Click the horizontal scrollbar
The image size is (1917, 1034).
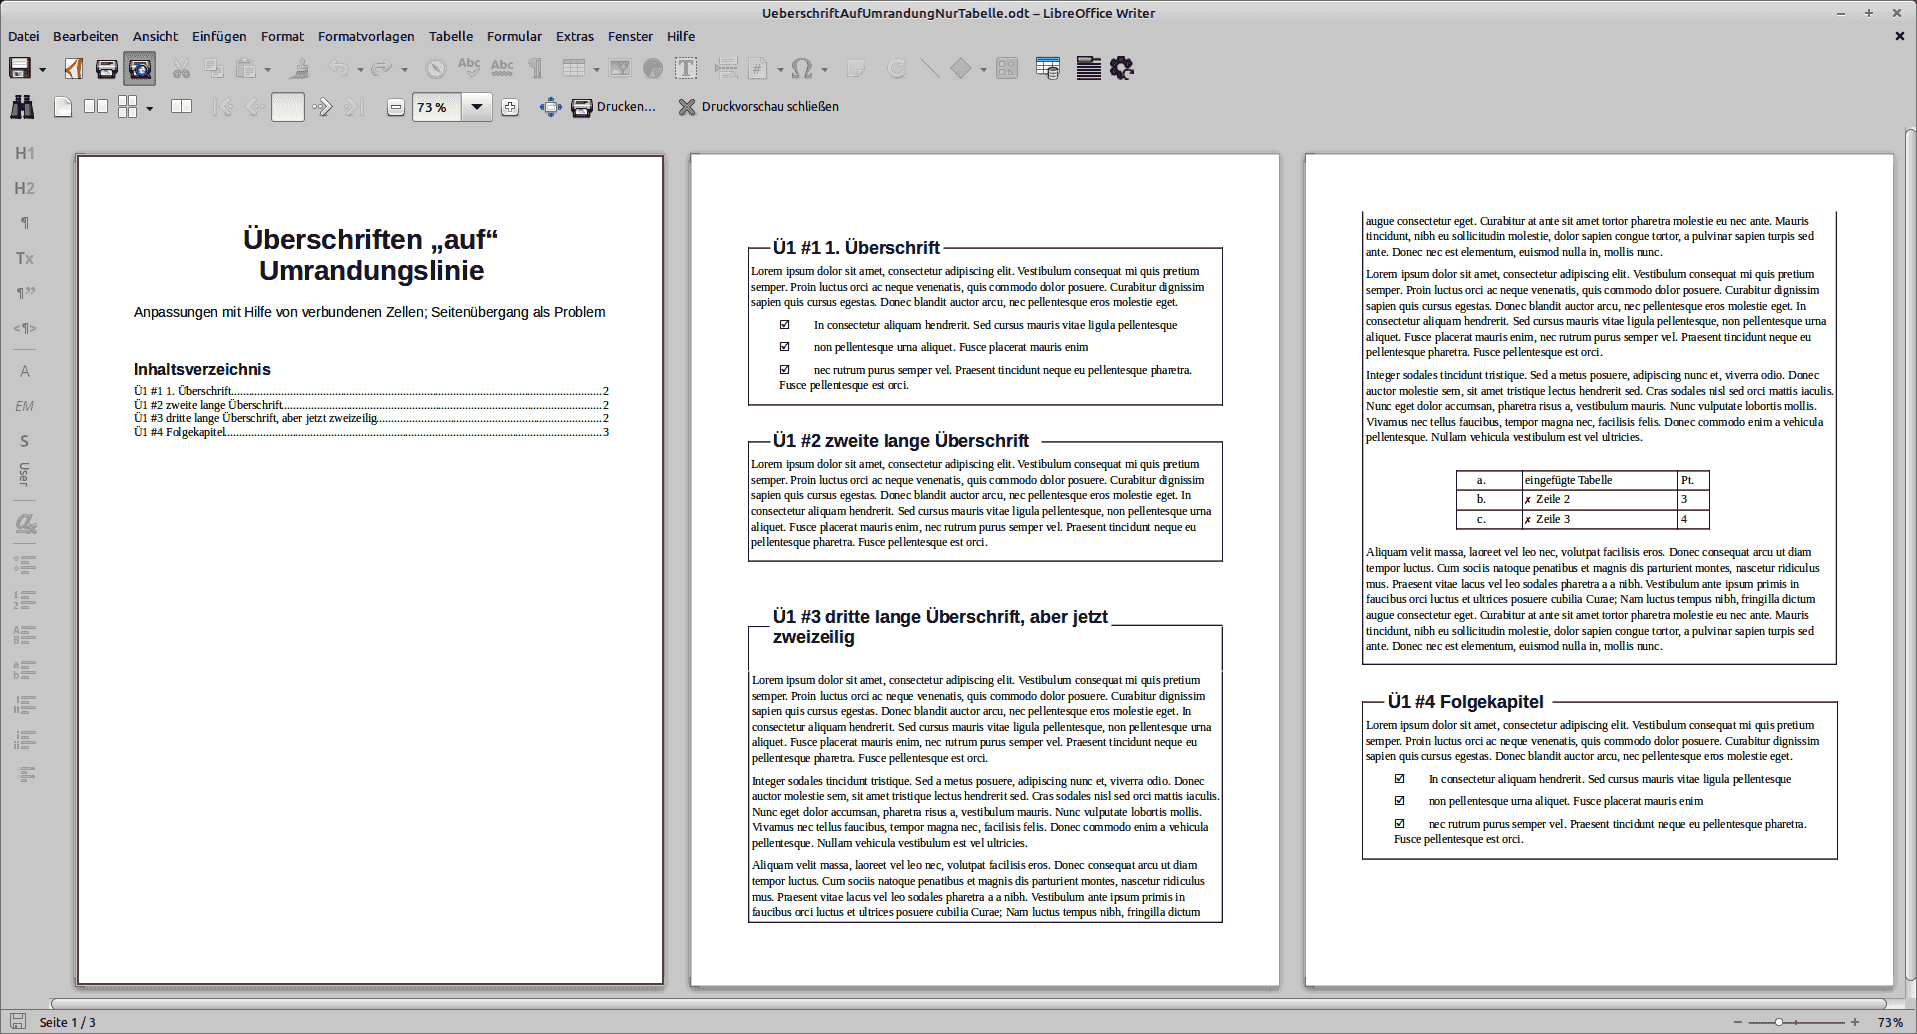click(968, 1003)
